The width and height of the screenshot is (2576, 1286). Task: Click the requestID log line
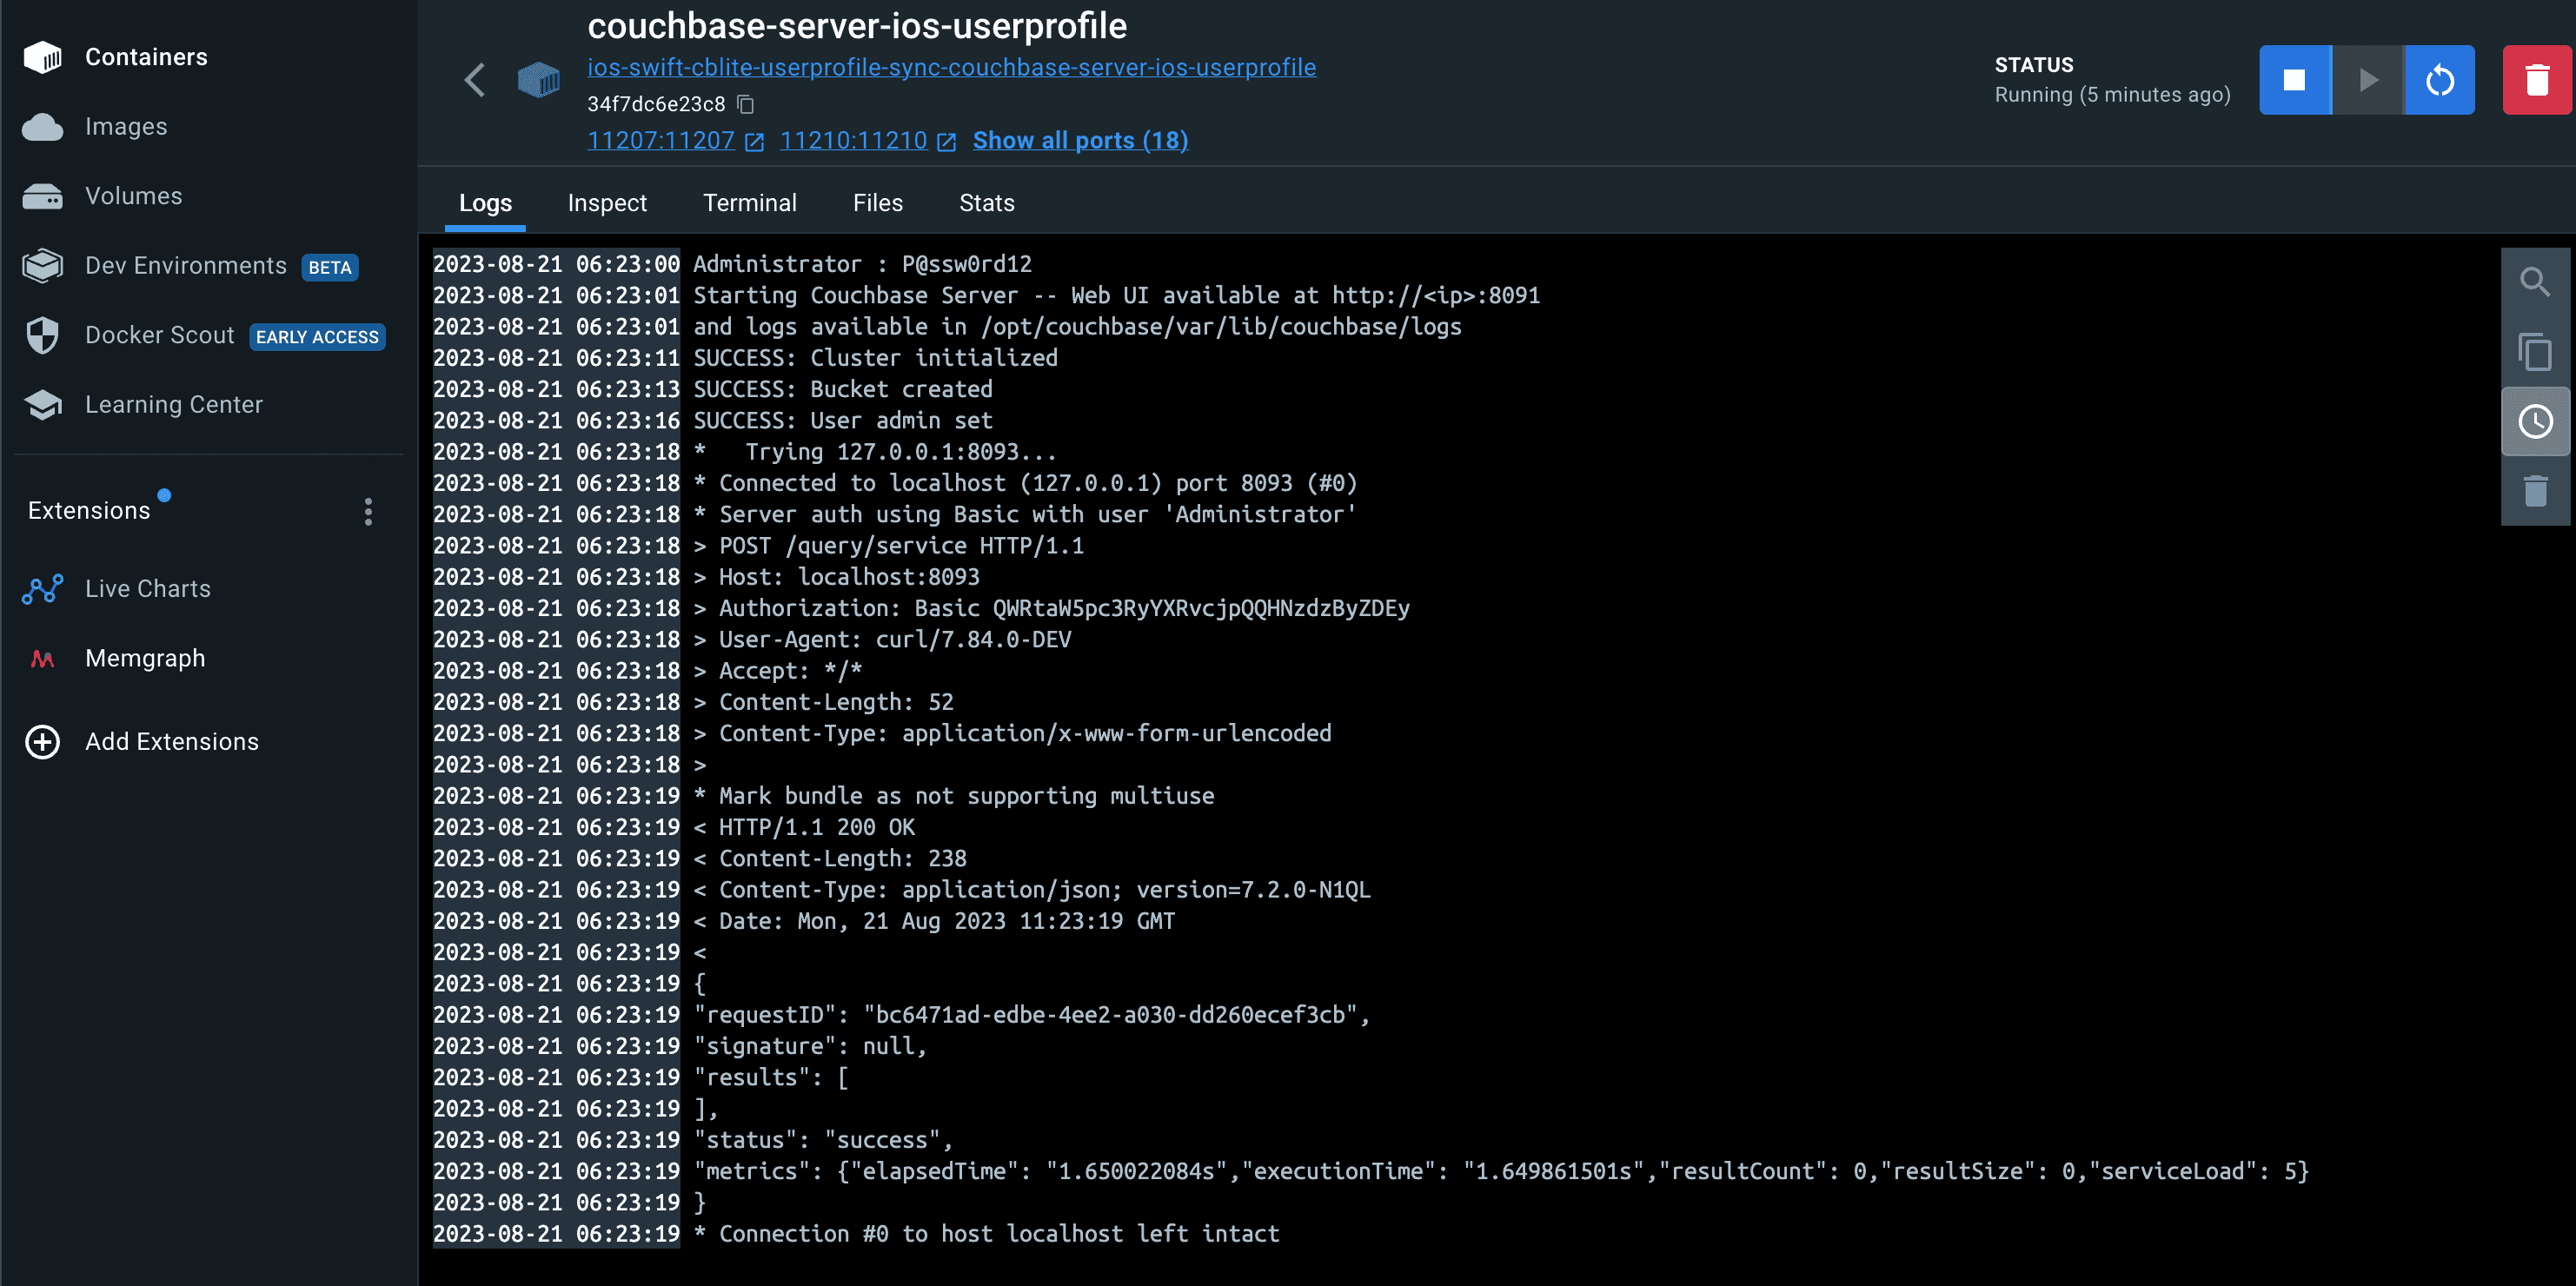coord(1032,1015)
